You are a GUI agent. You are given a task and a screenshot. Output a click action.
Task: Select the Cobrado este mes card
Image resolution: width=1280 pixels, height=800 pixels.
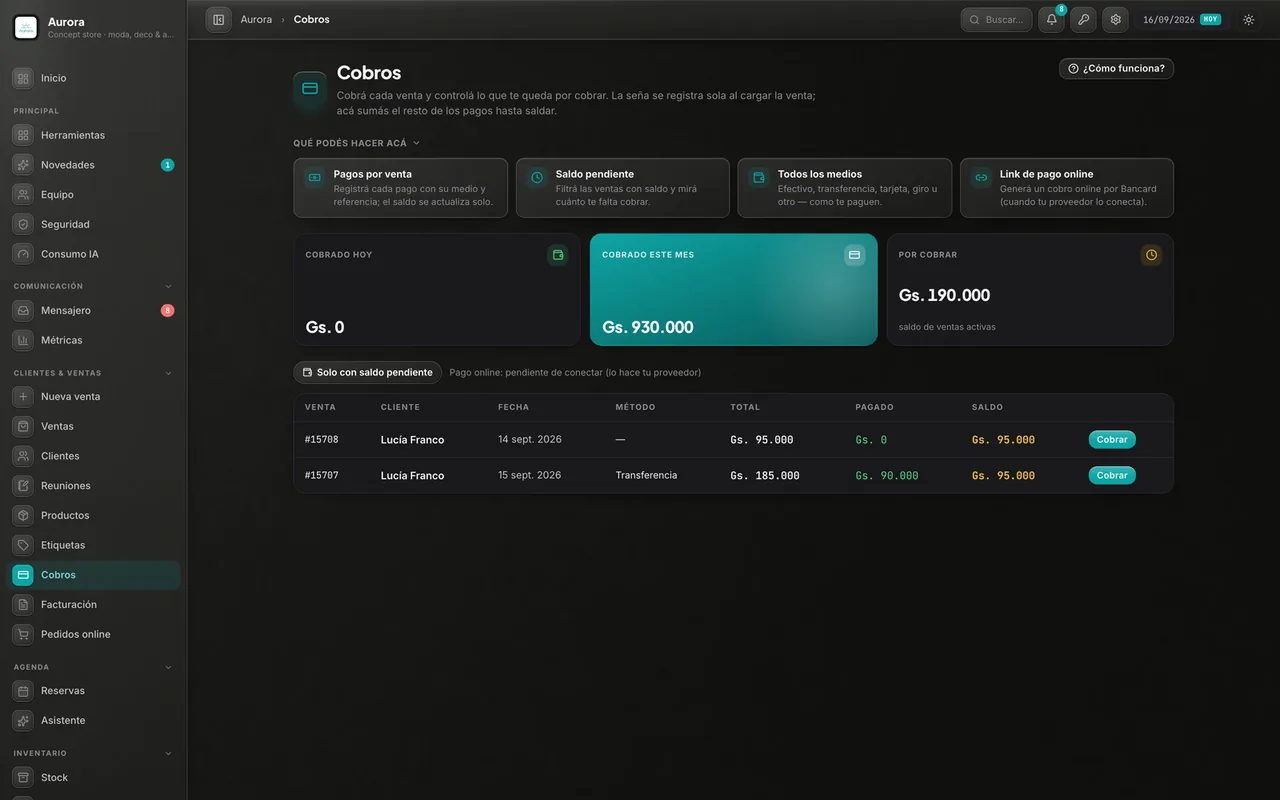click(x=734, y=290)
